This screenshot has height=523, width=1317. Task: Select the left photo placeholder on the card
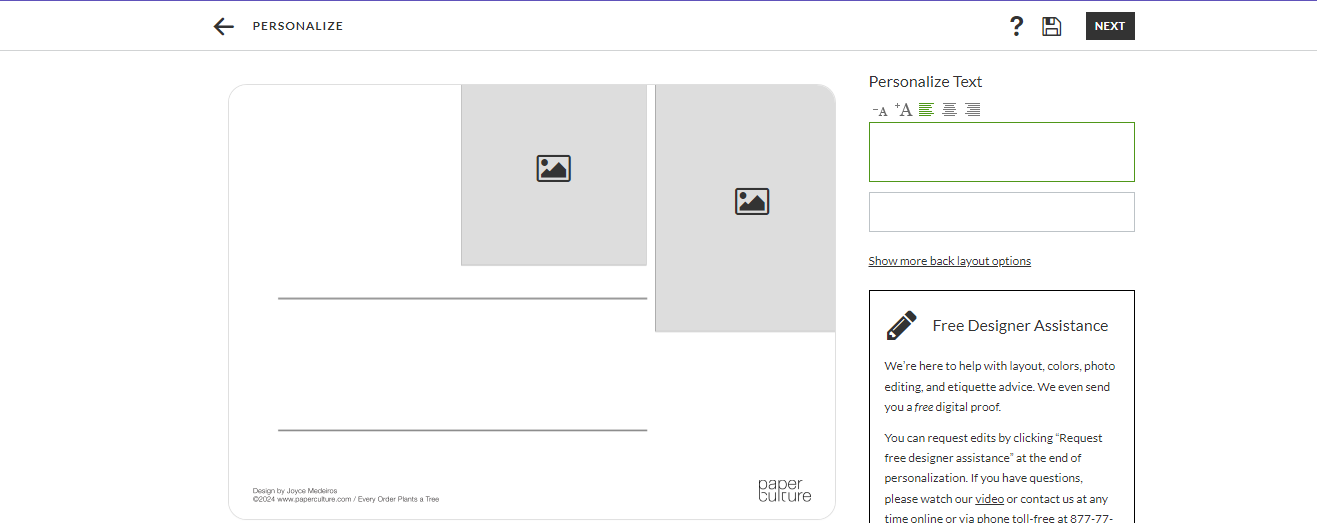[553, 174]
